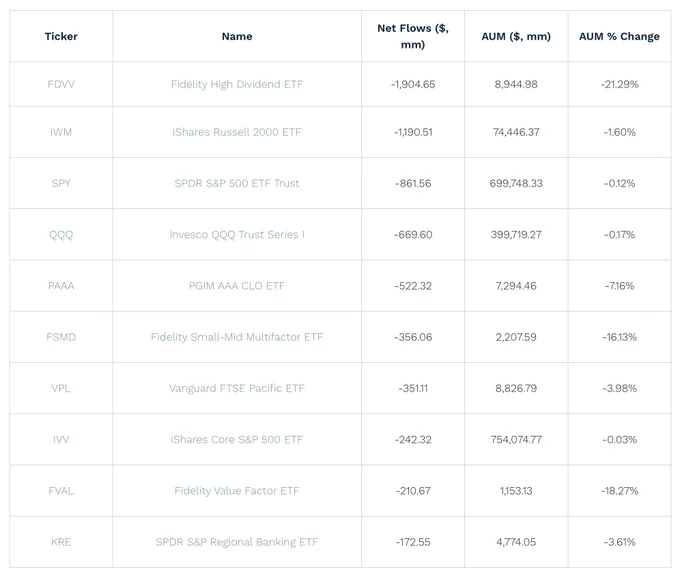The width and height of the screenshot is (680, 578).
Task: Select the AUM value 754,074.77
Action: pyautogui.click(x=516, y=439)
